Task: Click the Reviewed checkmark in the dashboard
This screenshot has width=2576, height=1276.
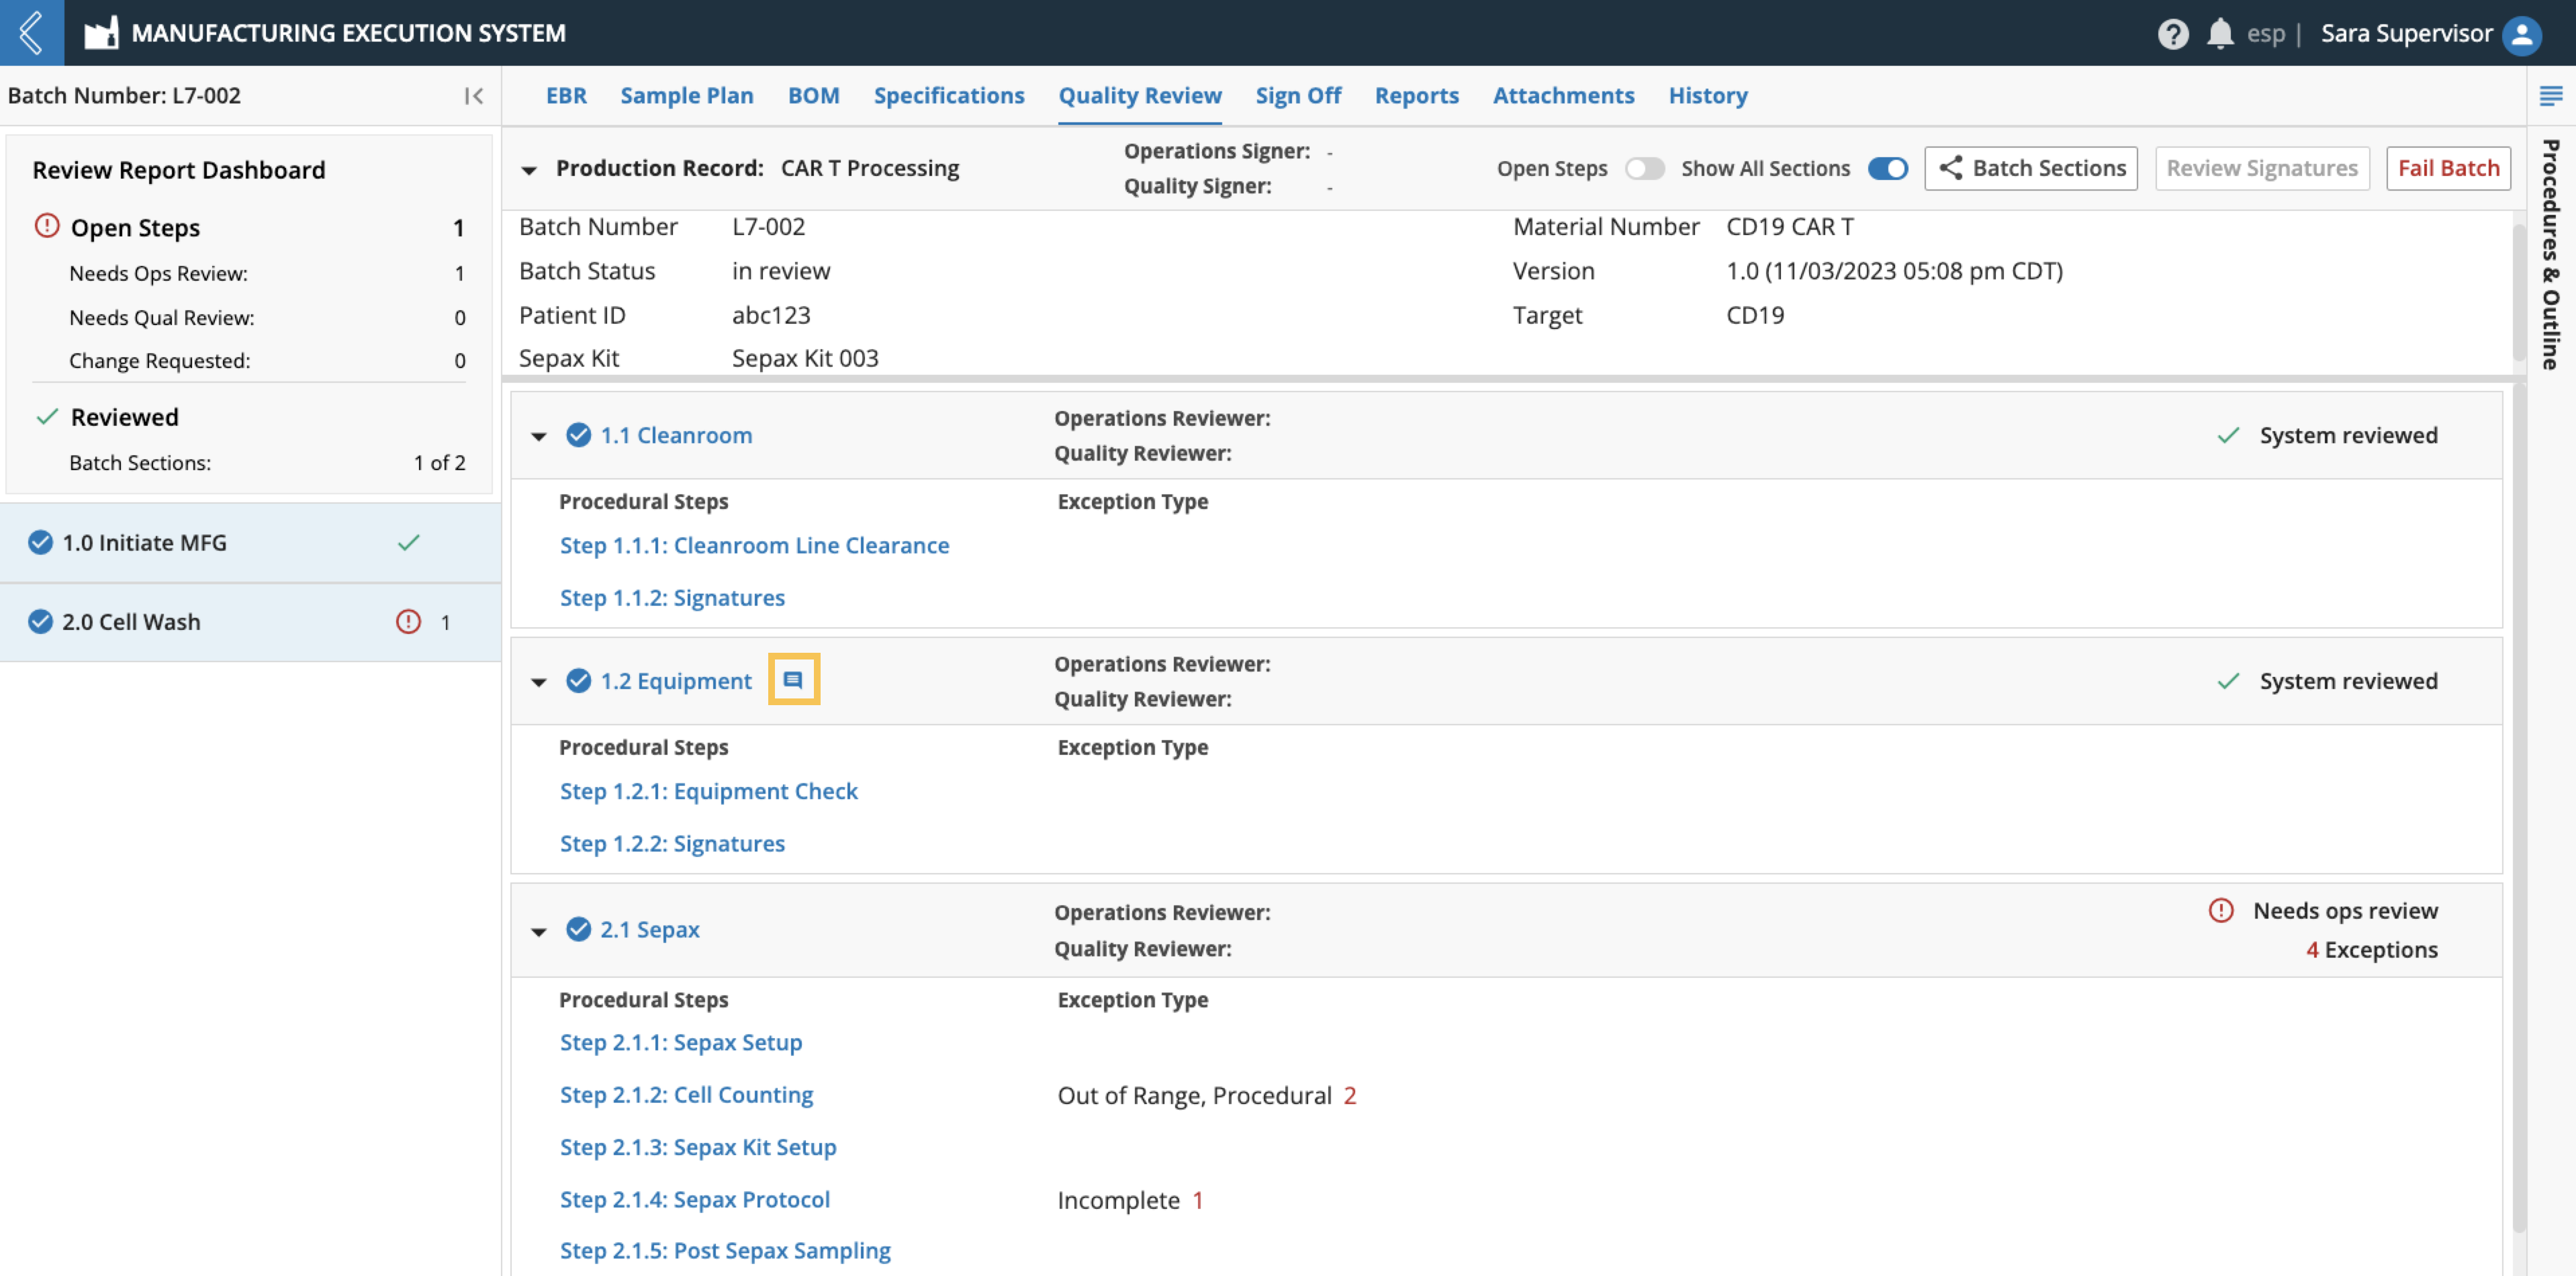Action: coord(47,417)
